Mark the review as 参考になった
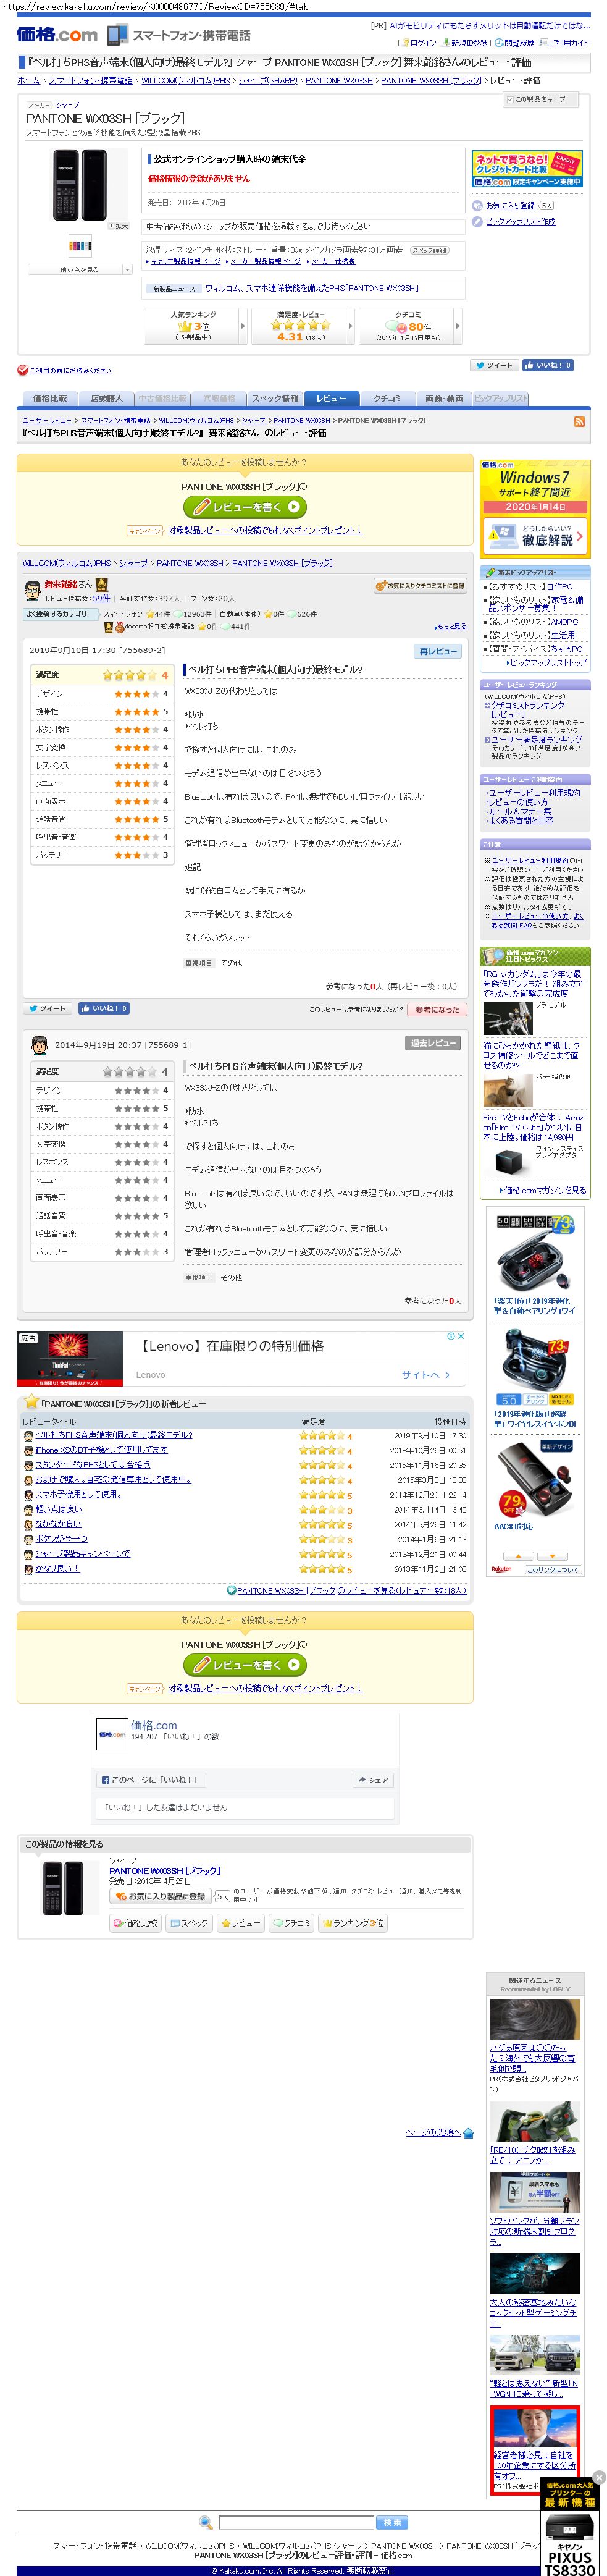 click(x=437, y=1010)
